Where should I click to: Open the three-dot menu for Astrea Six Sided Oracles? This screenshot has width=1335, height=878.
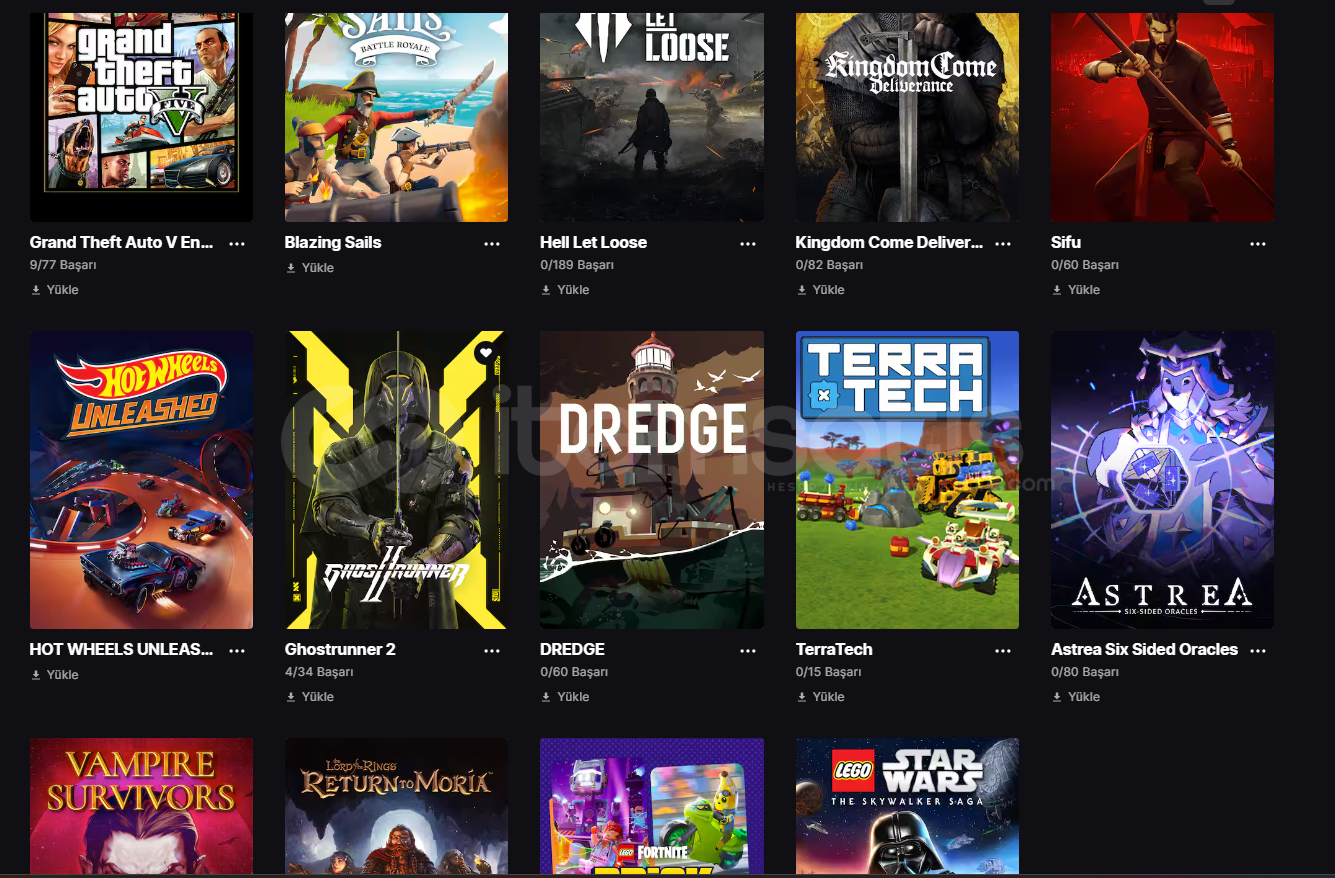pyautogui.click(x=1258, y=650)
